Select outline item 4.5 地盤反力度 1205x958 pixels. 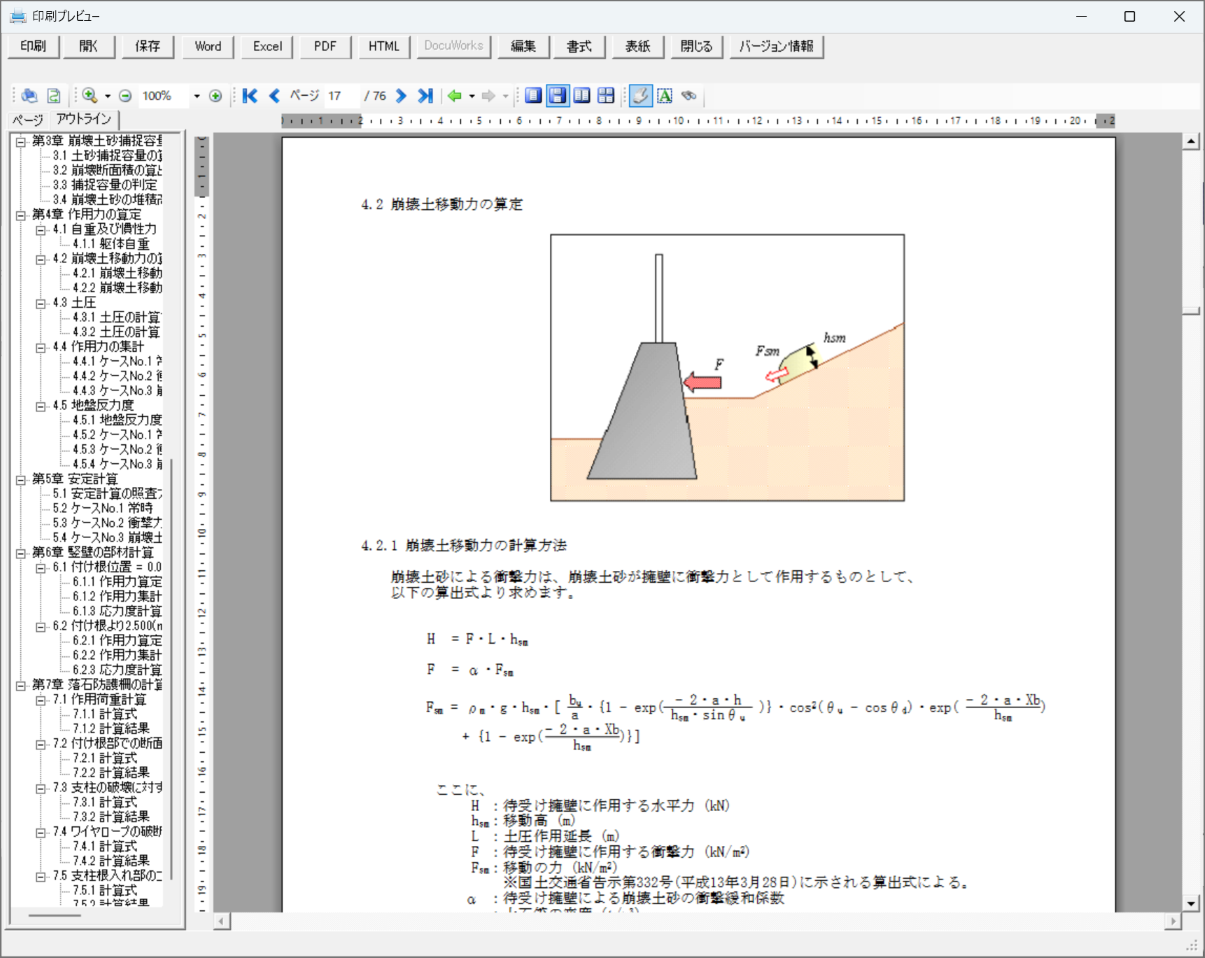coord(93,405)
